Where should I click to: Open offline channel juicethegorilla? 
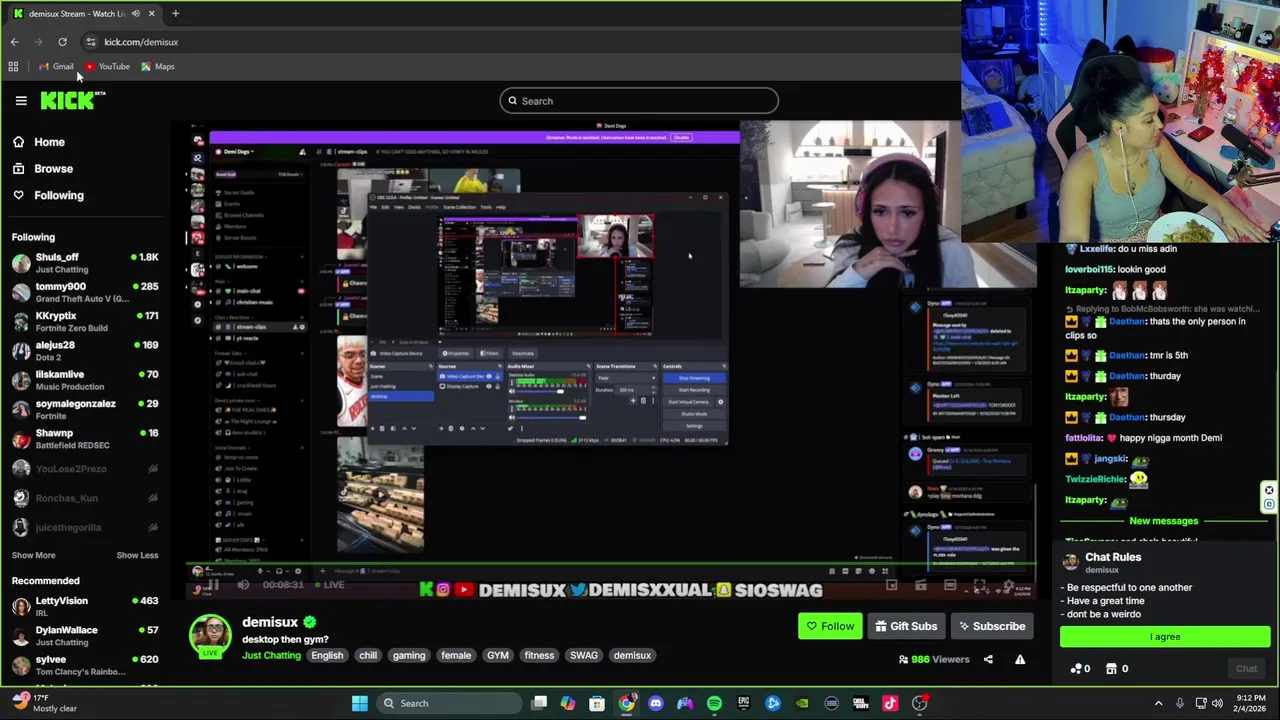click(84, 527)
